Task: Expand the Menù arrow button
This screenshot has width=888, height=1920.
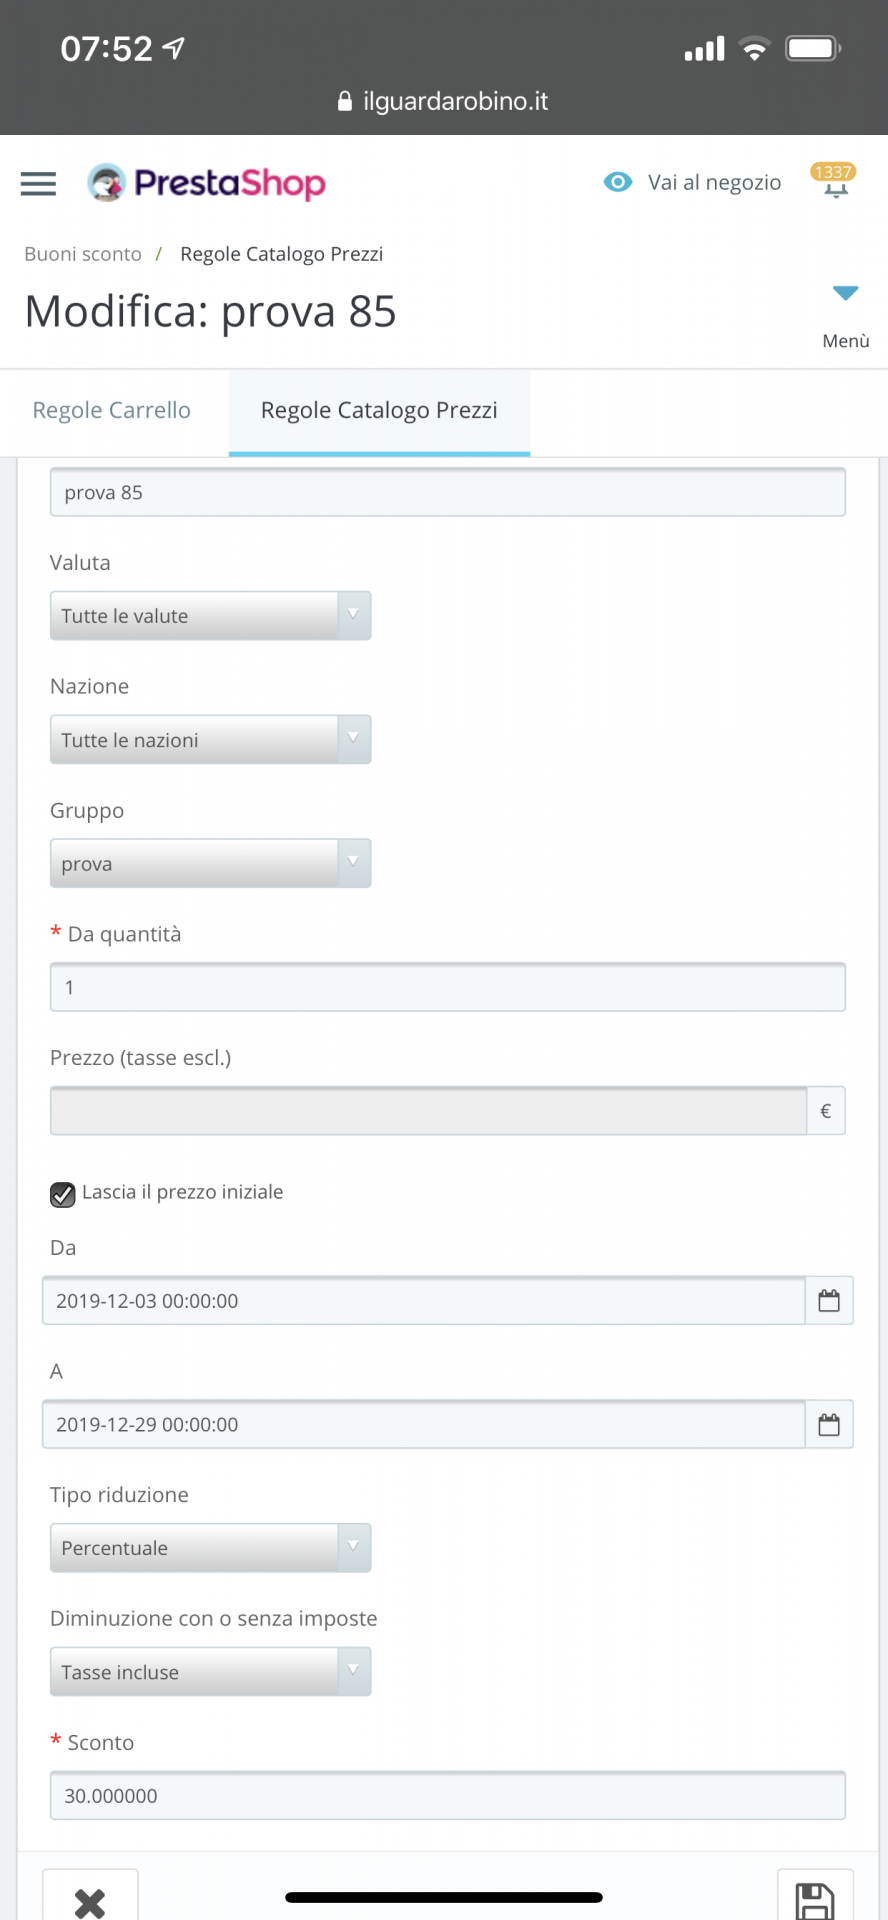Action: click(x=845, y=294)
